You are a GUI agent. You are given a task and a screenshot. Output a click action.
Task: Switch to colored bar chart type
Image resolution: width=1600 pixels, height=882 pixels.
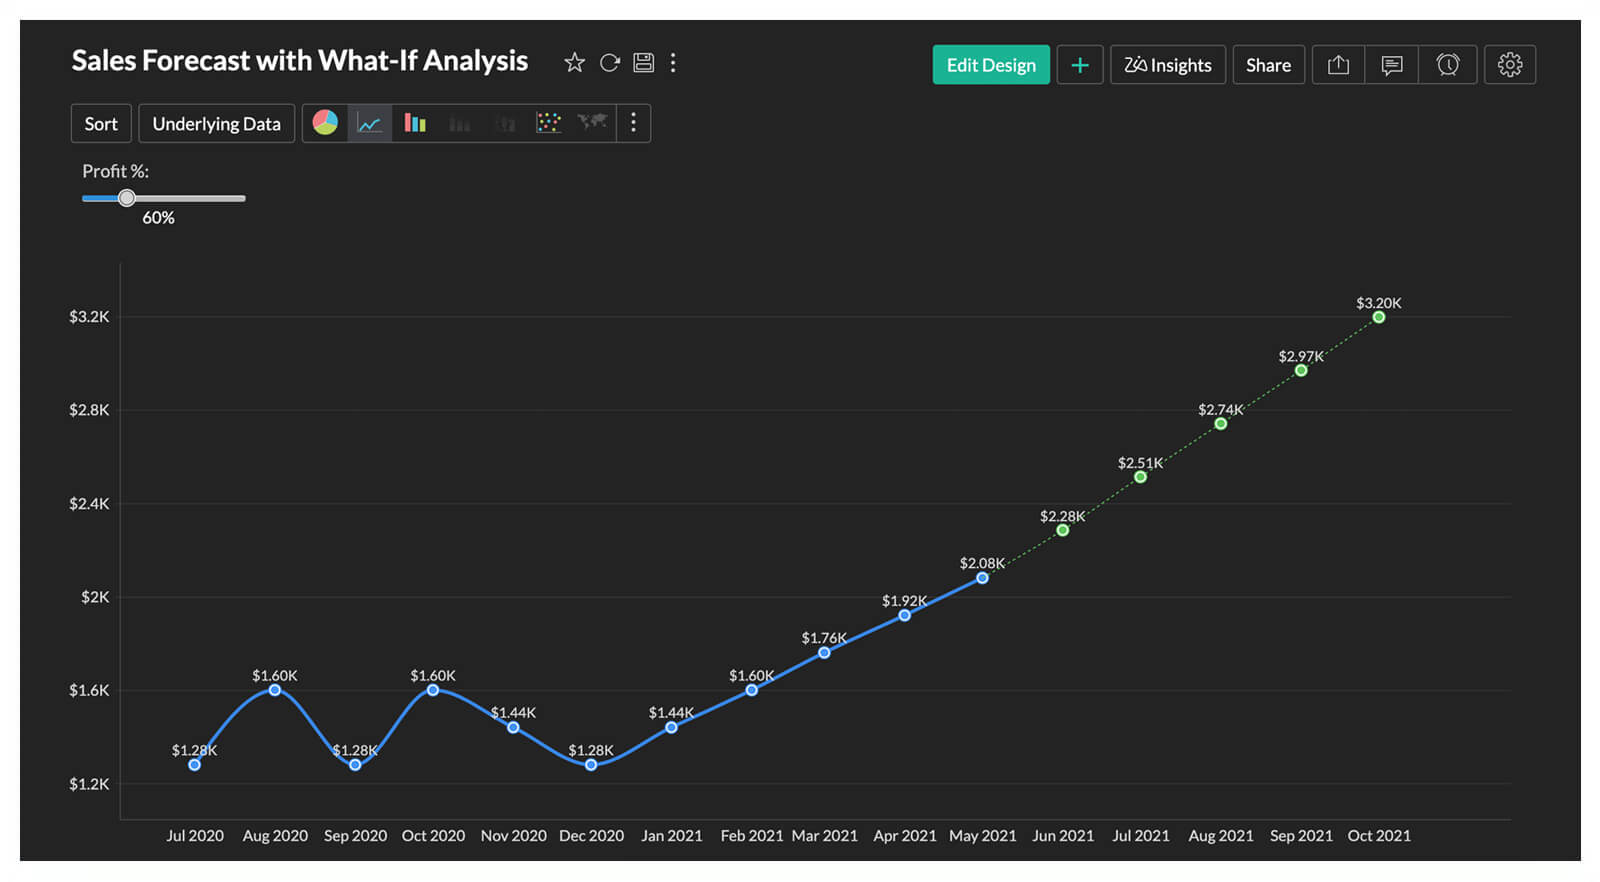point(415,123)
